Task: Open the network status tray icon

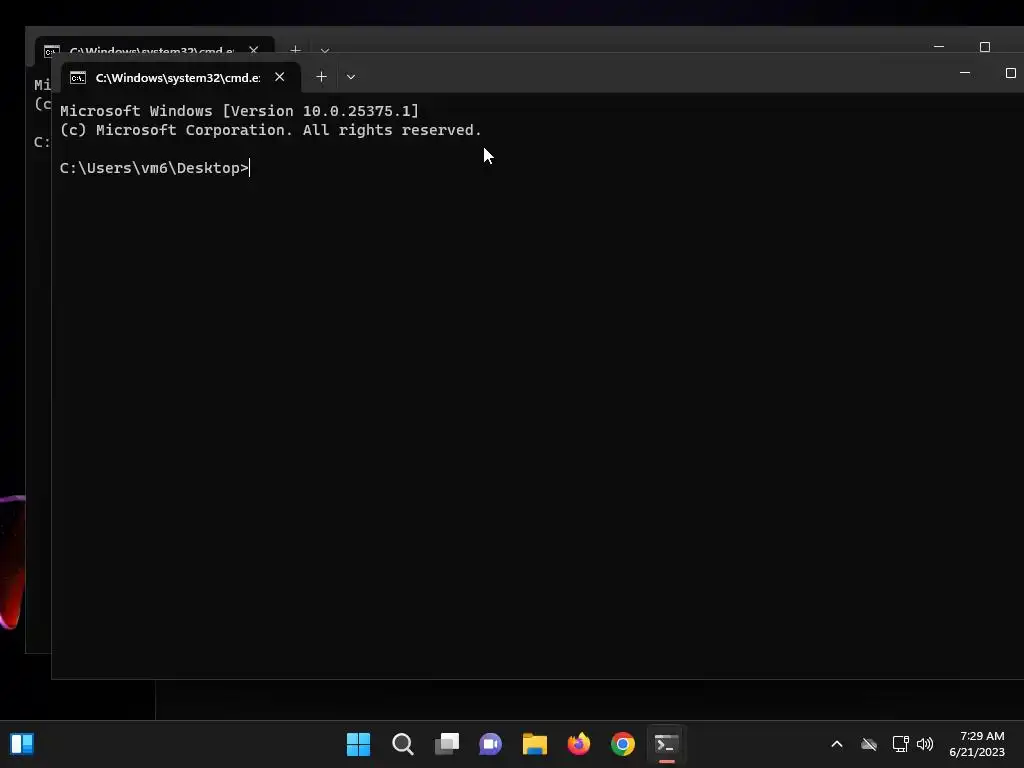Action: [901, 744]
